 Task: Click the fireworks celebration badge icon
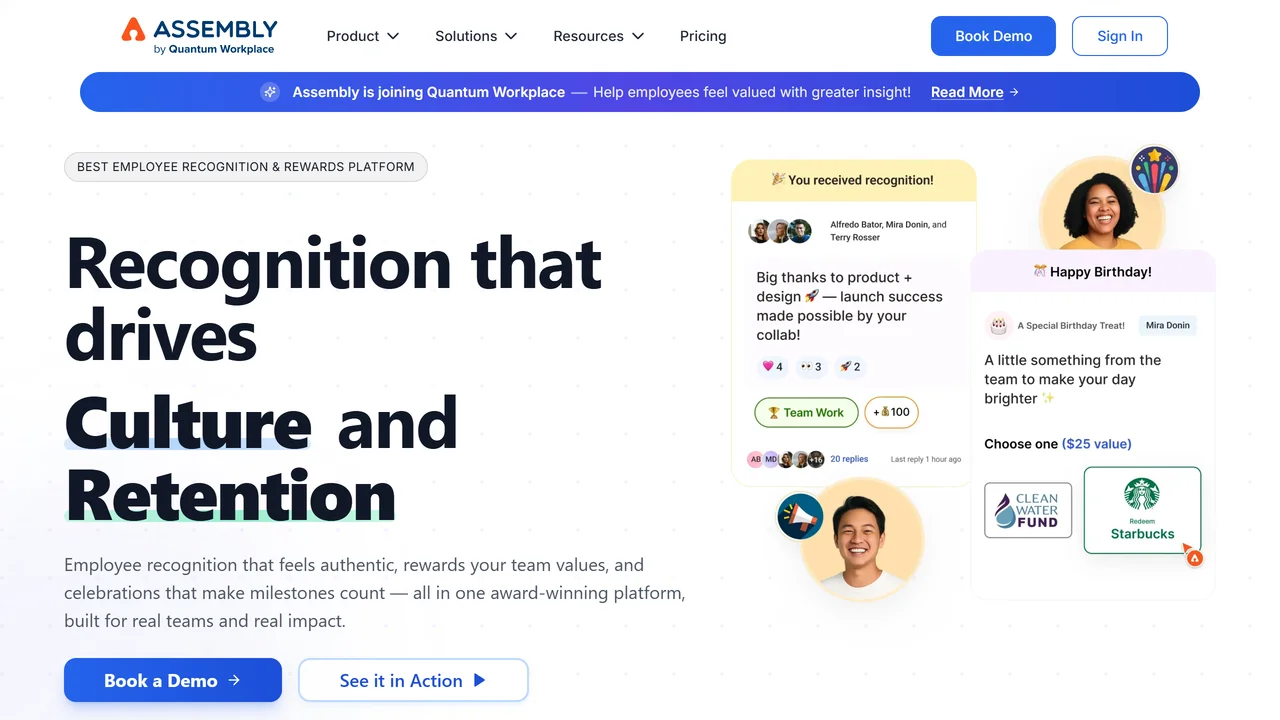[1155, 170]
